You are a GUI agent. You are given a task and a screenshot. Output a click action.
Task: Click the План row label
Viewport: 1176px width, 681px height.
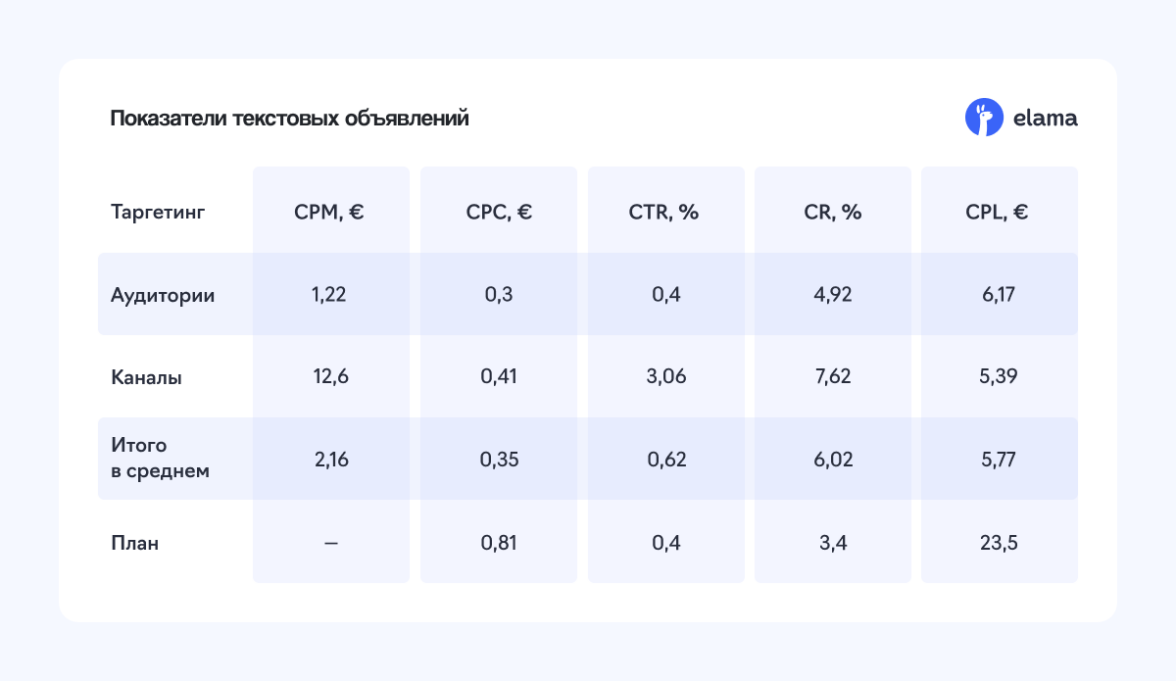[x=135, y=544]
